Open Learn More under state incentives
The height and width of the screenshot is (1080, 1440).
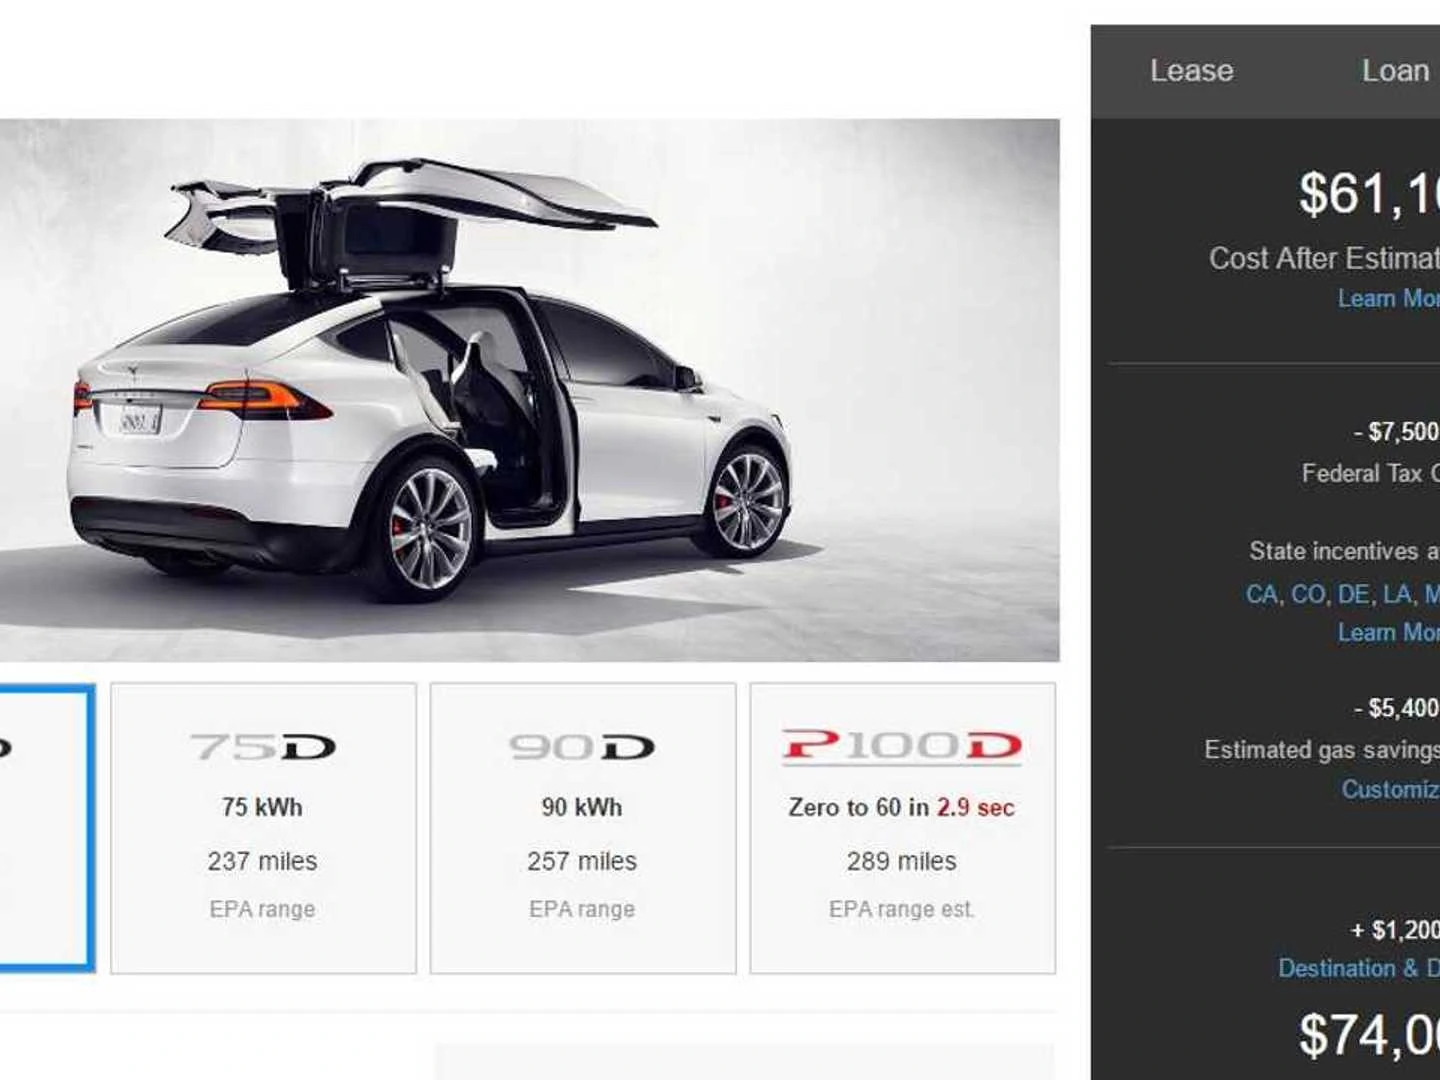pyautogui.click(x=1389, y=632)
